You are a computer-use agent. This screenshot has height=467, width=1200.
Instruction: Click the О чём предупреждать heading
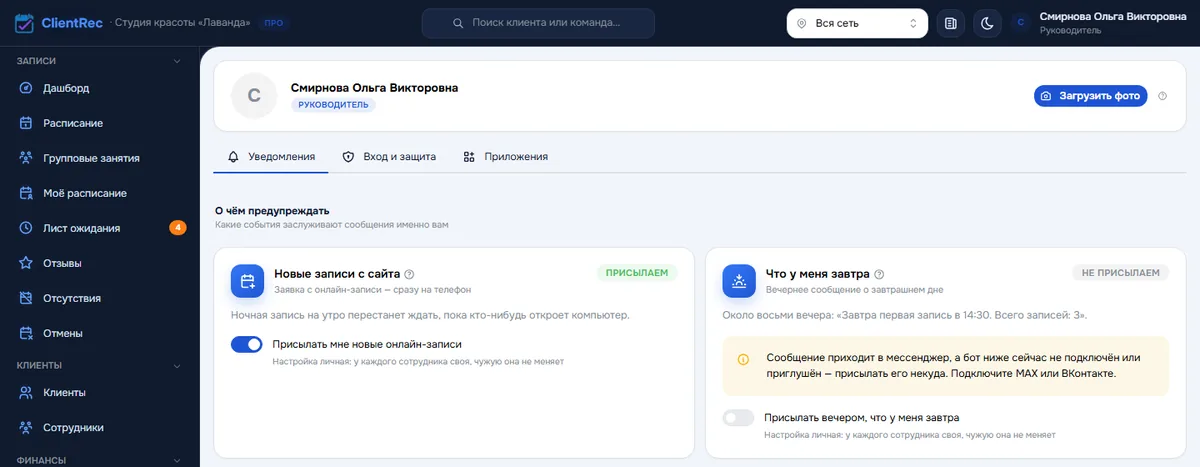(x=272, y=210)
